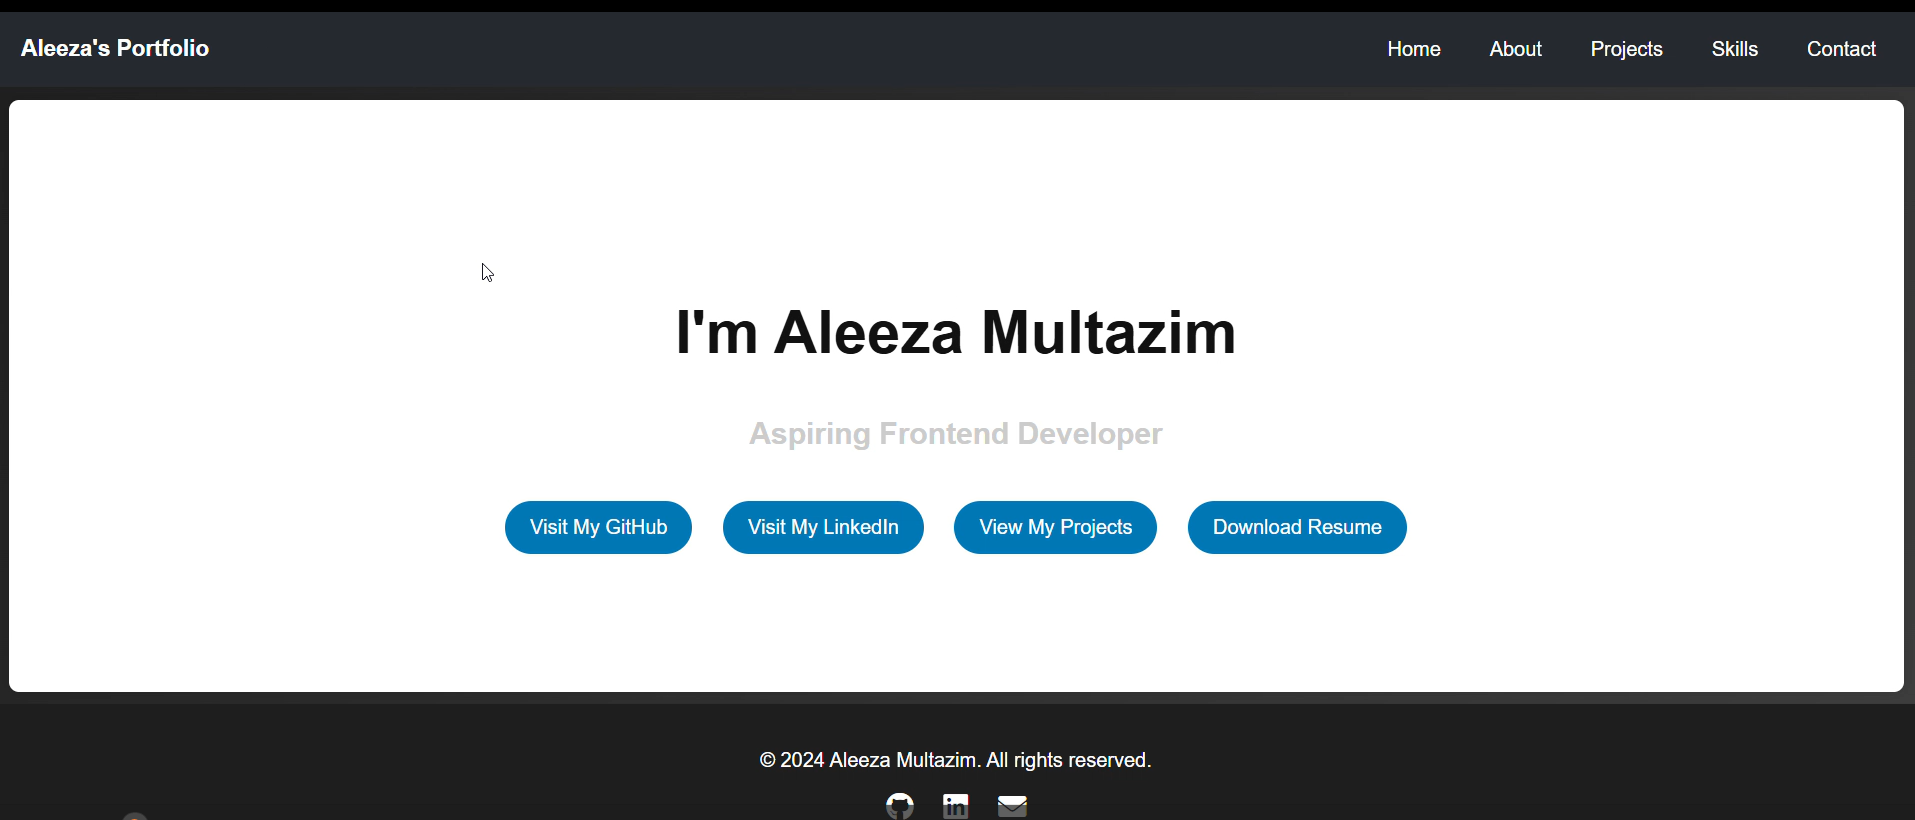Open the Contact page from the top menu
The width and height of the screenshot is (1915, 820).
[1840, 48]
